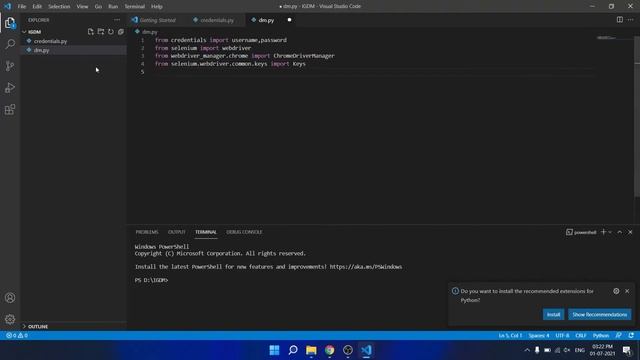Open Windows Start menu
Viewport: 640px width, 360px height.
click(x=274, y=350)
